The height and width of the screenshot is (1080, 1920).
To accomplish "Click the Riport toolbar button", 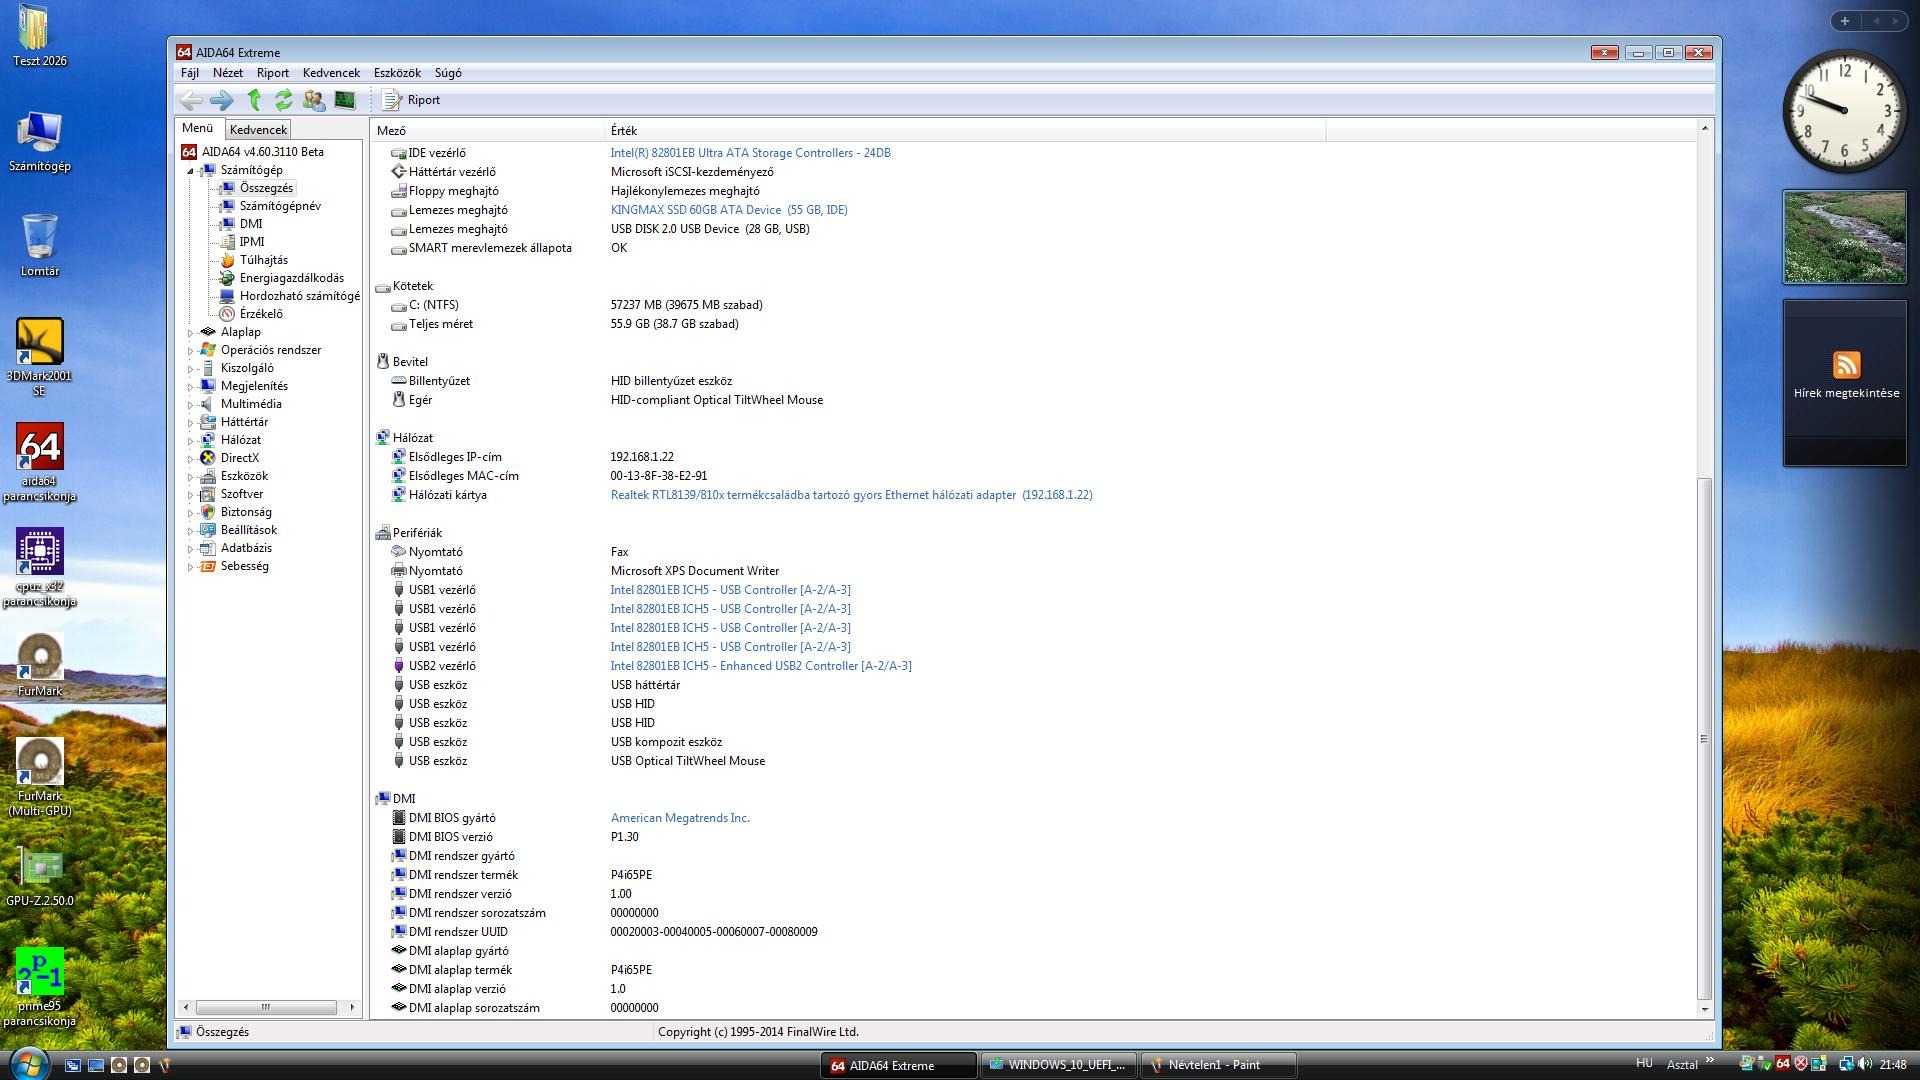I will [412, 100].
